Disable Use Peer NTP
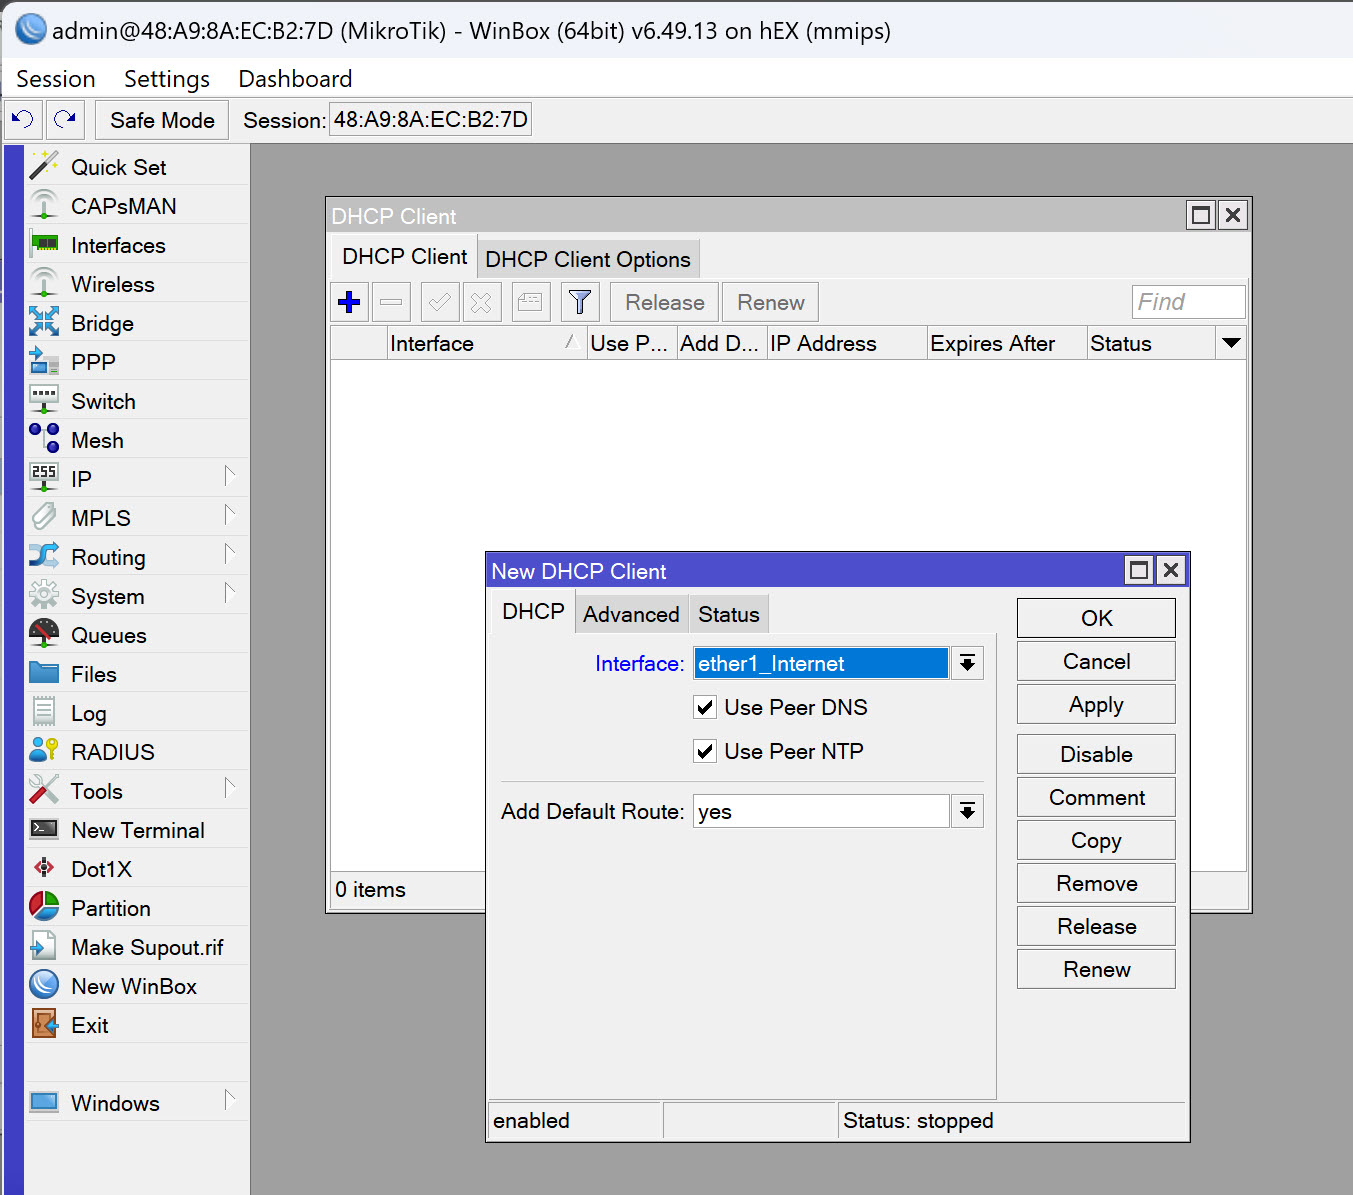 pos(705,751)
